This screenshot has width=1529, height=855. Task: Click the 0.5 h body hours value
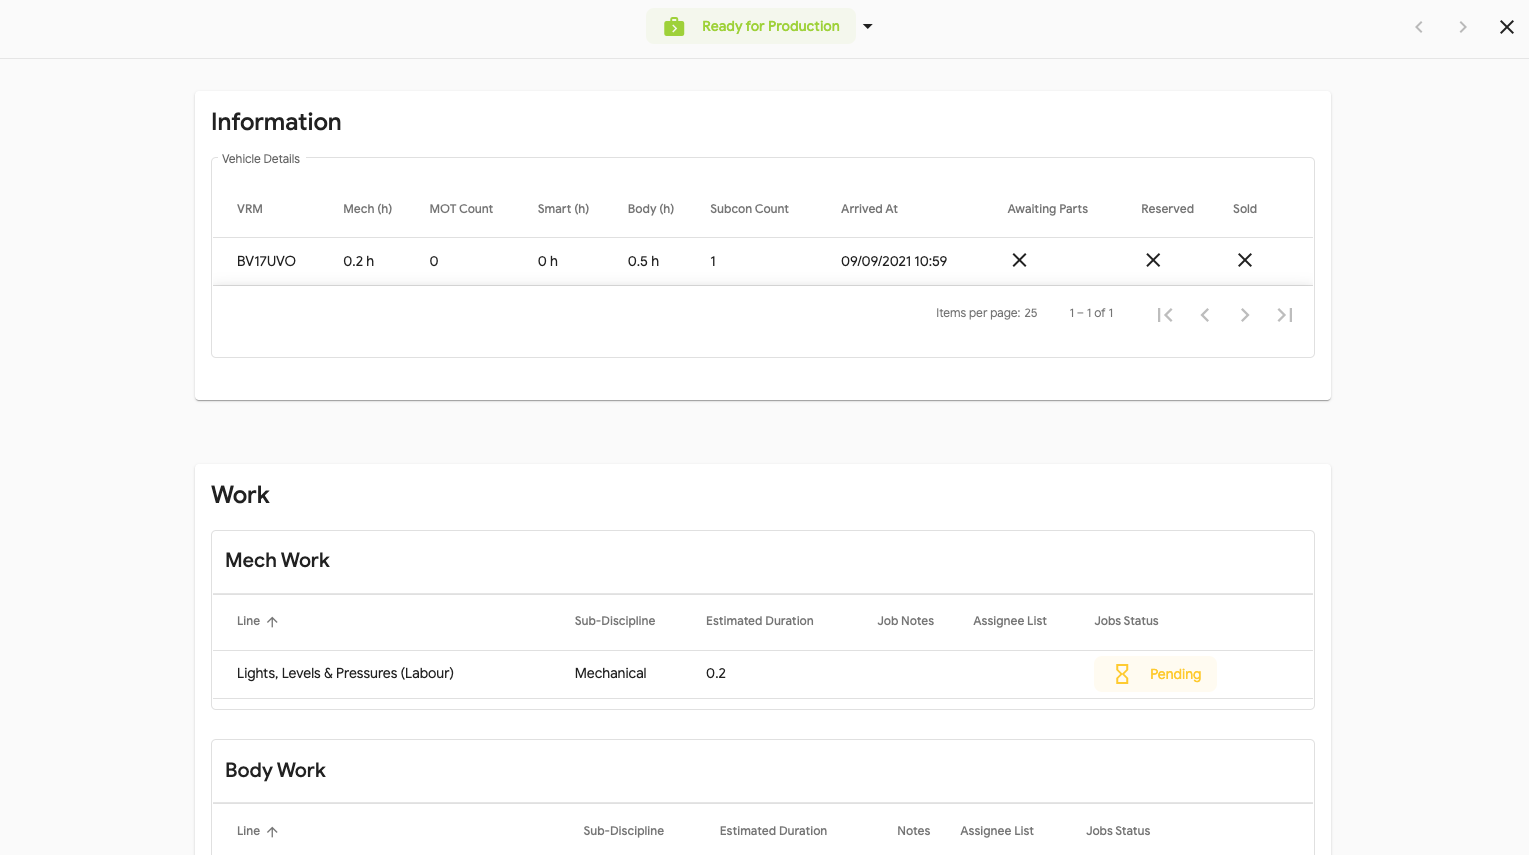(643, 261)
